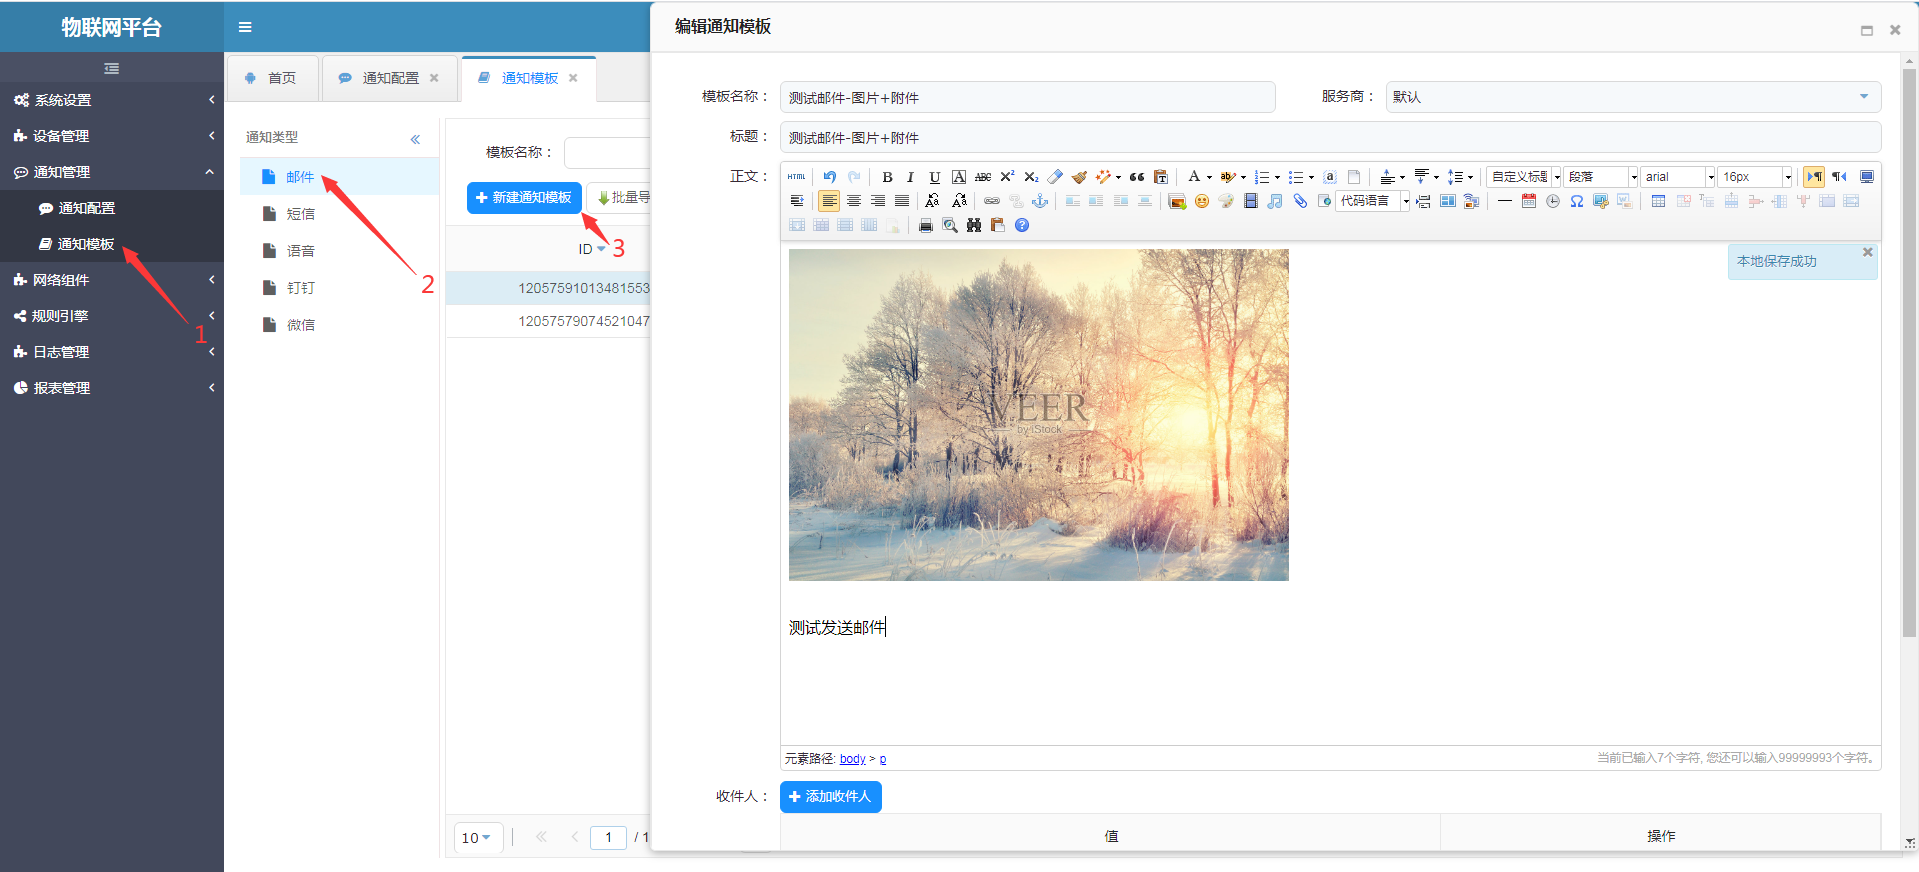Select 短信 in the notification type tree
Viewport: 1919px width, 872px height.
tap(300, 214)
